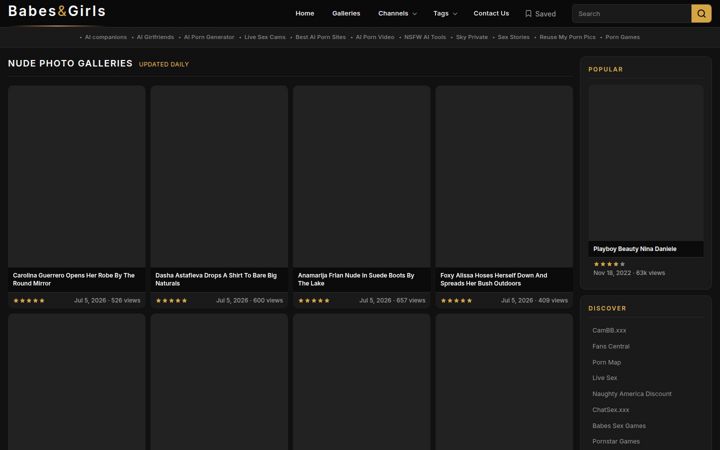The width and height of the screenshot is (720, 450).
Task: Rate the Anamarija Frlan gallery using stars
Action: click(314, 301)
